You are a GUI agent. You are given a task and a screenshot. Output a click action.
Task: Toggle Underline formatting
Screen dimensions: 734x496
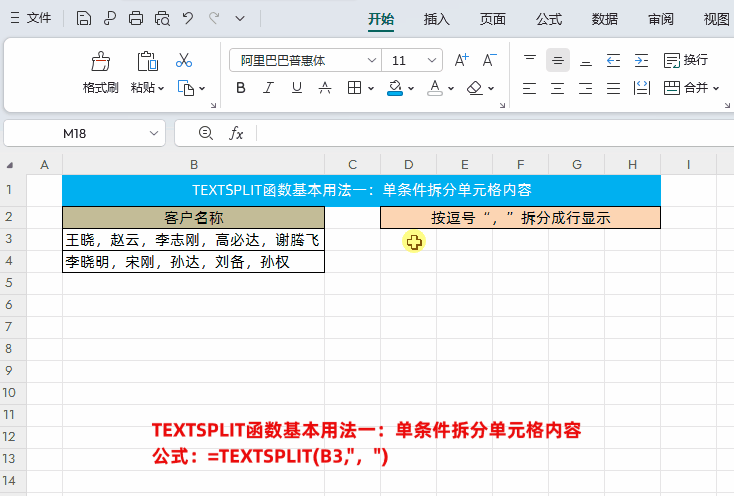pyautogui.click(x=297, y=88)
